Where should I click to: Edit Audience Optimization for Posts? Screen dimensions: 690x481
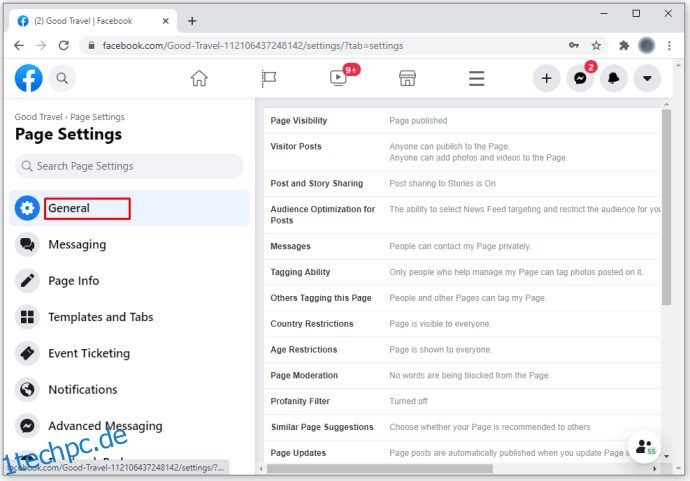[462, 214]
